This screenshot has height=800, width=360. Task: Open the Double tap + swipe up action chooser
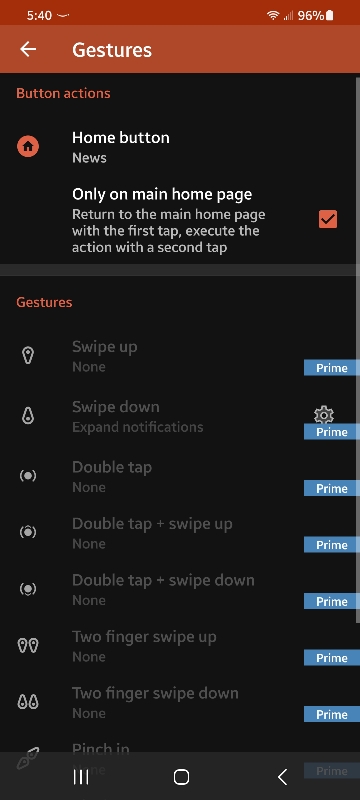(180, 533)
